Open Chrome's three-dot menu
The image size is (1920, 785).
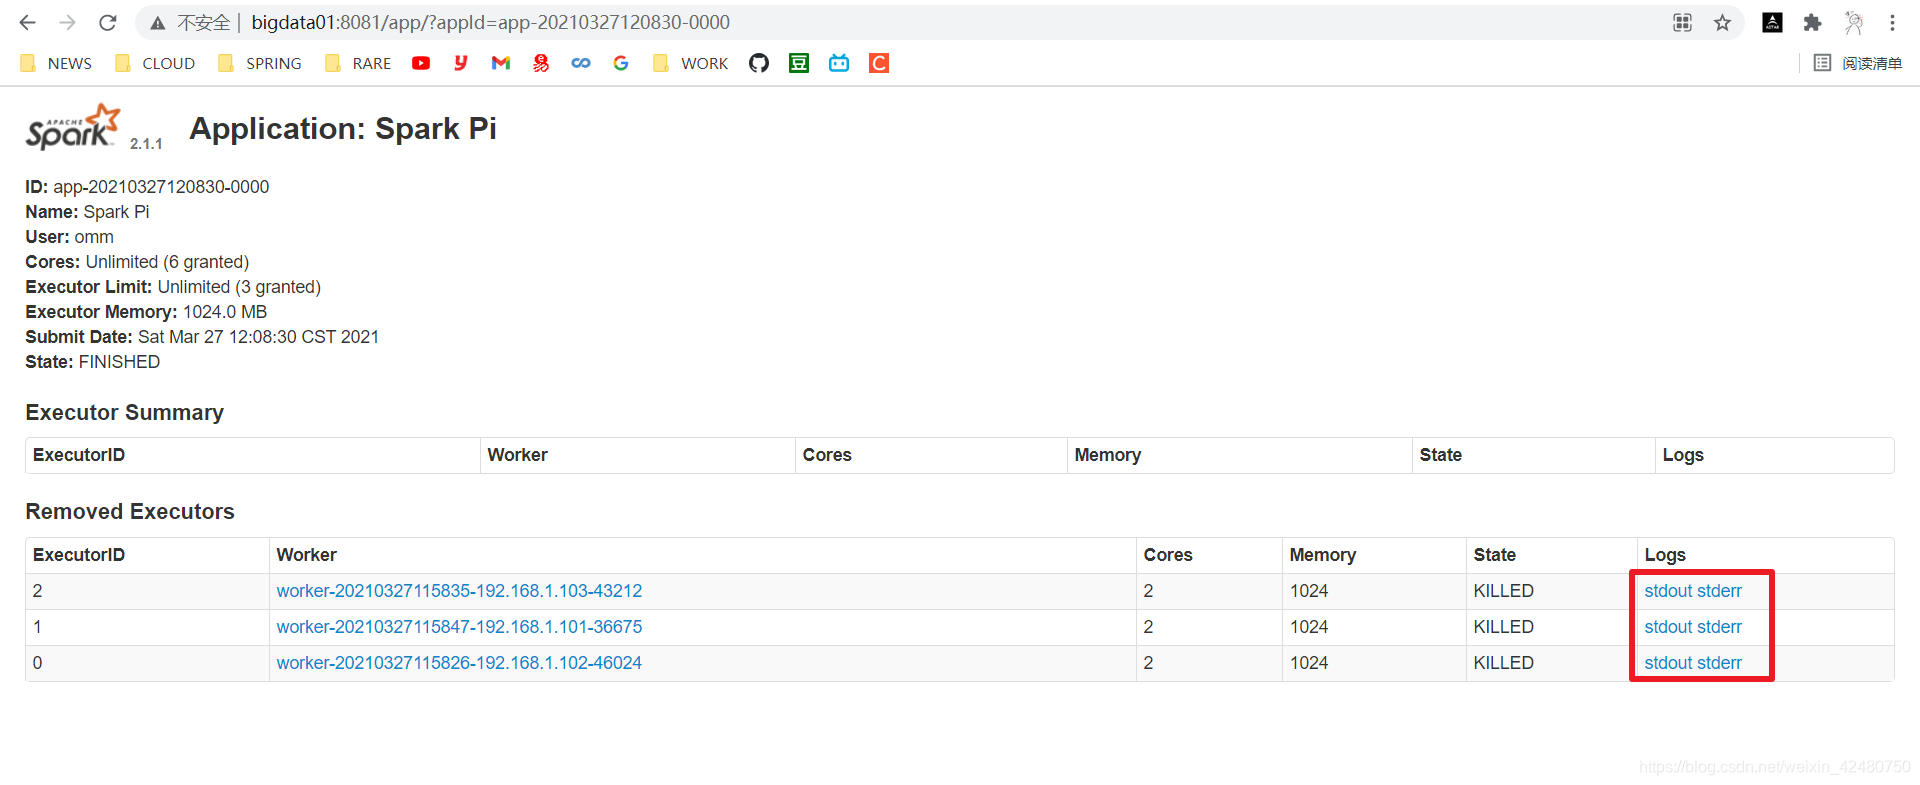(x=1892, y=22)
